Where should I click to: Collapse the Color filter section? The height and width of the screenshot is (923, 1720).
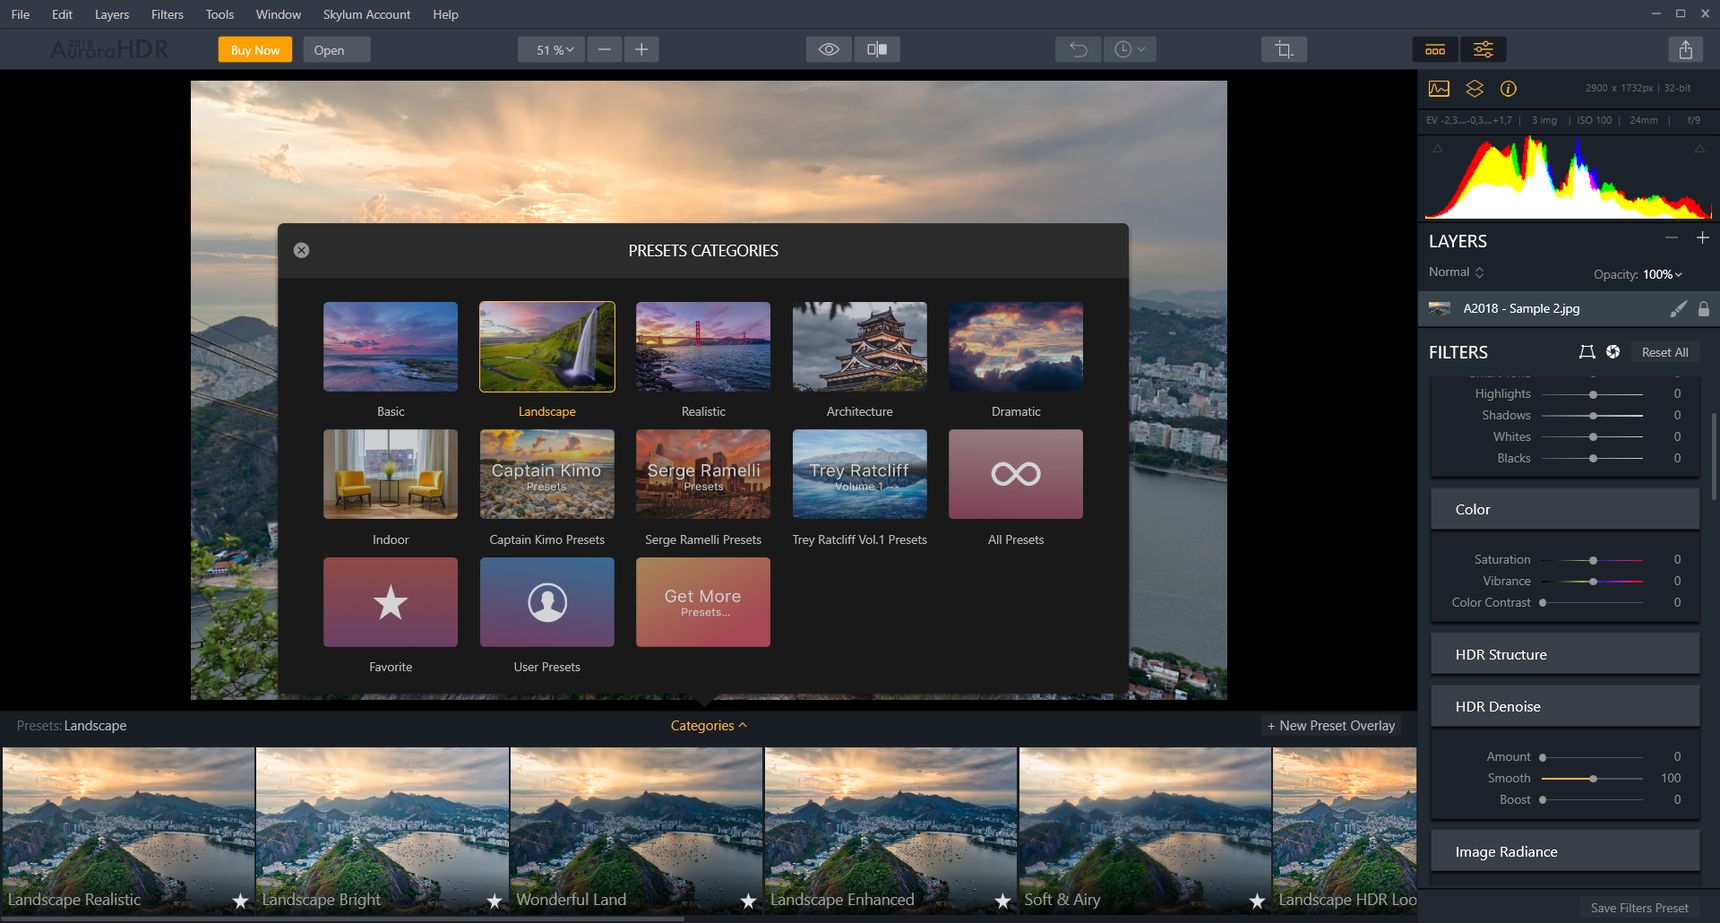click(1565, 509)
